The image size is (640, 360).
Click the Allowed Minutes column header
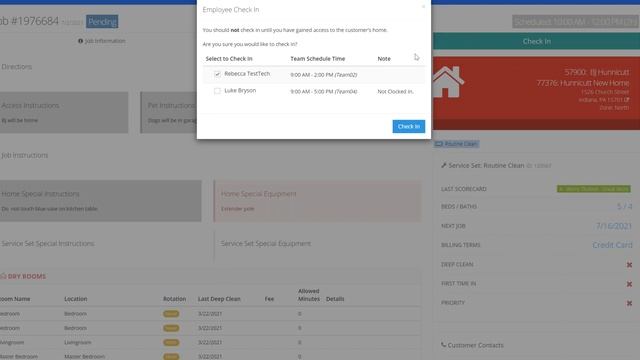coord(309,295)
